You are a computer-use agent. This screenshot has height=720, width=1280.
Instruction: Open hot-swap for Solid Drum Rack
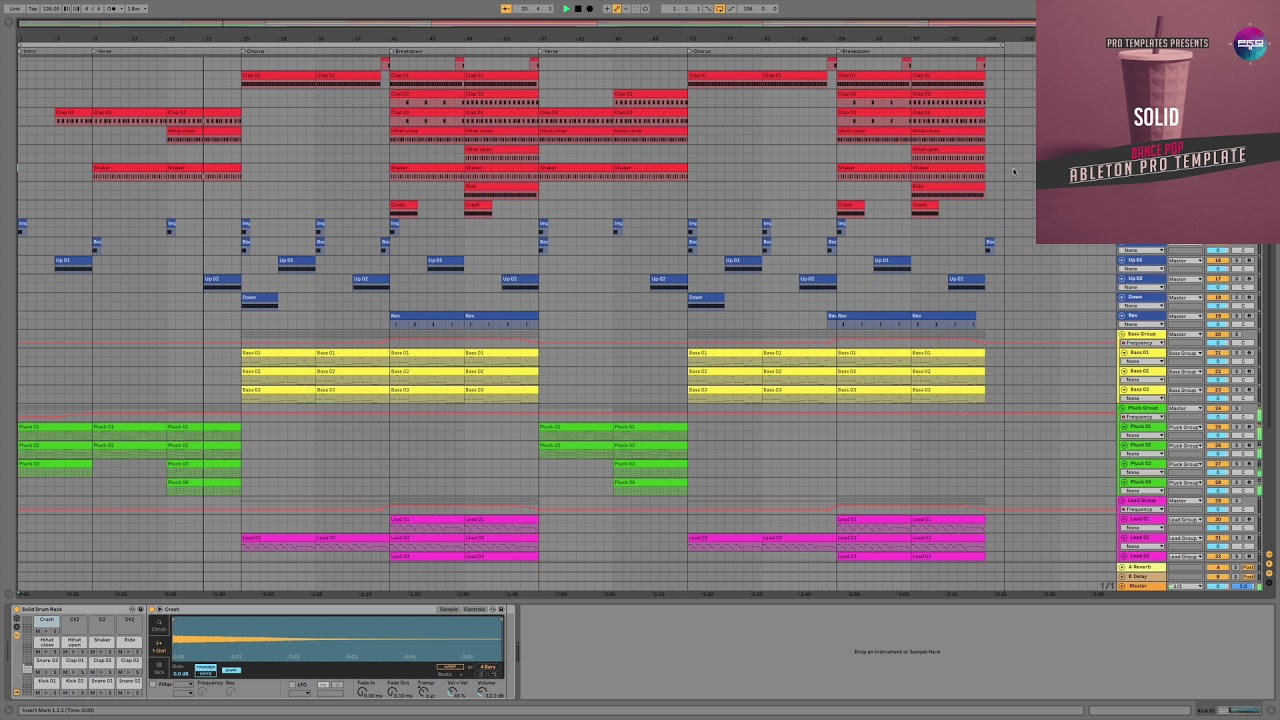(132, 609)
